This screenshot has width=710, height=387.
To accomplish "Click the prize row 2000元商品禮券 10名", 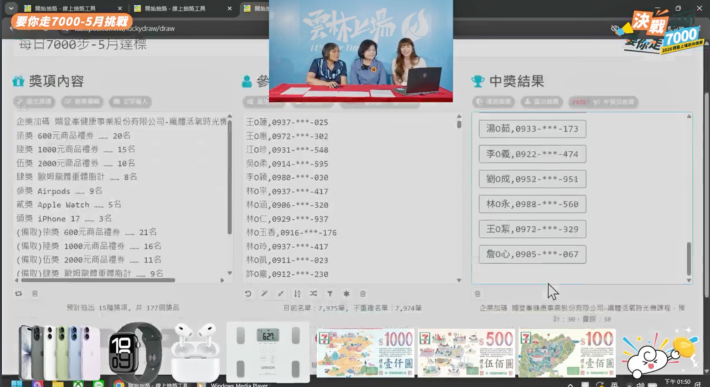I will pos(76,163).
